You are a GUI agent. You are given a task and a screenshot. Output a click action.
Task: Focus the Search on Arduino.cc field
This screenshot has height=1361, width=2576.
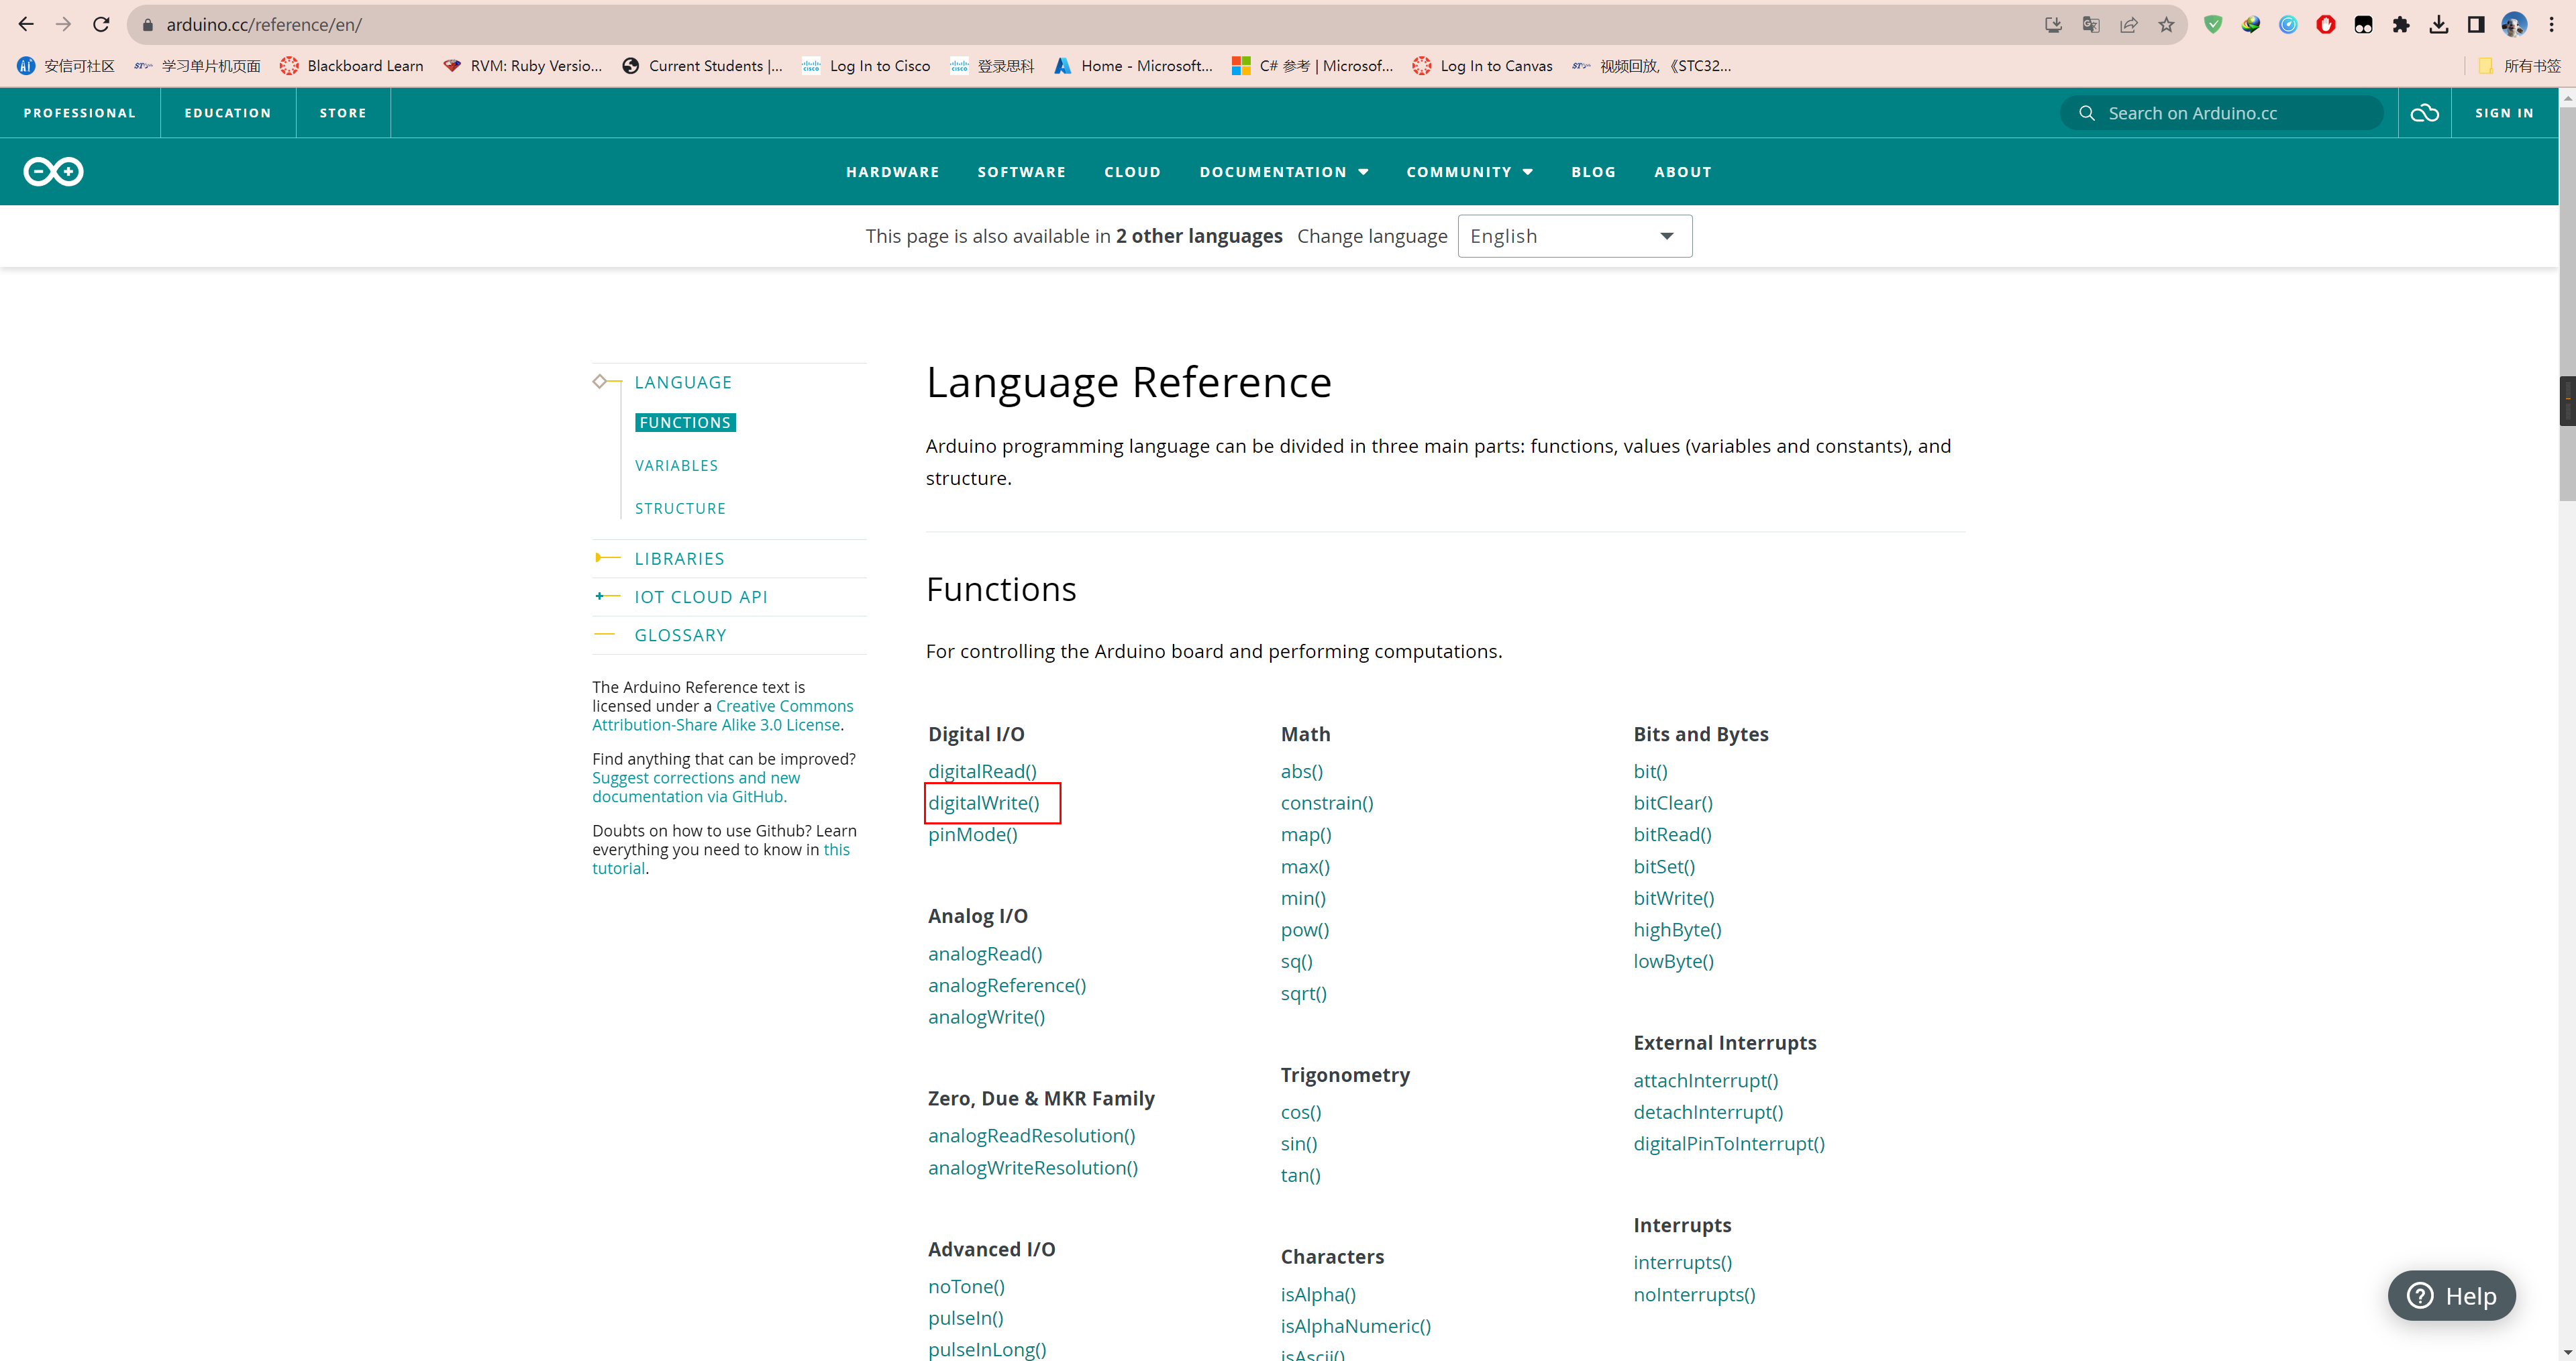[2221, 113]
